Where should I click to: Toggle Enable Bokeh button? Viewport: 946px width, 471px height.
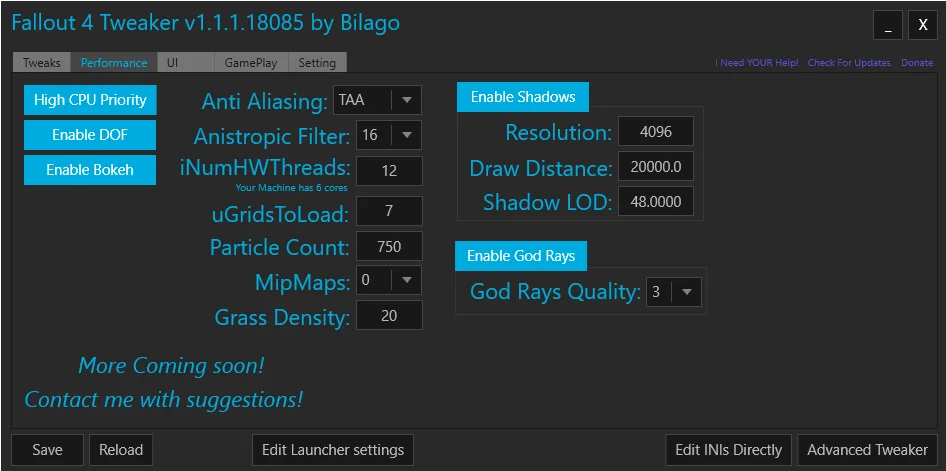point(90,170)
